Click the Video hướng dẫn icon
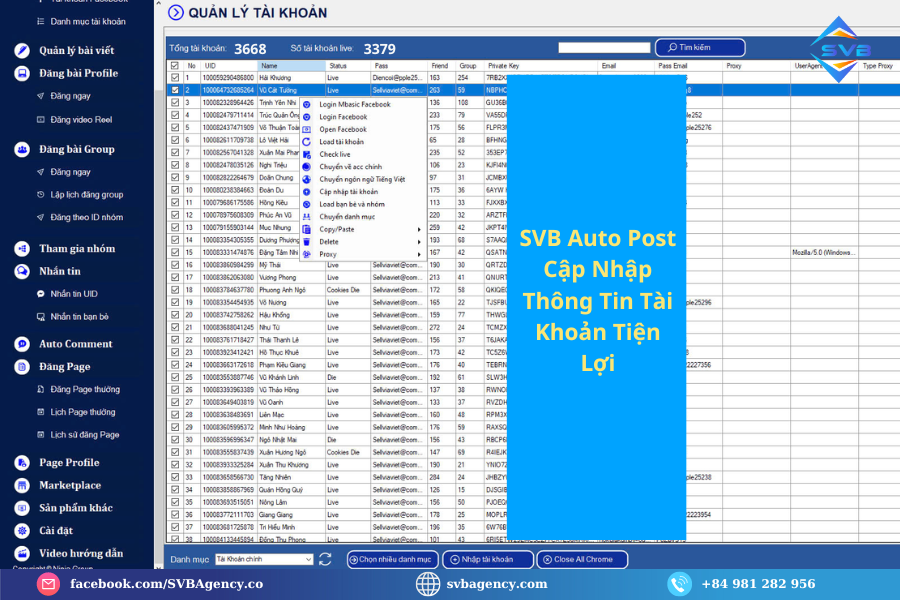This screenshot has width=900, height=600. [22, 553]
